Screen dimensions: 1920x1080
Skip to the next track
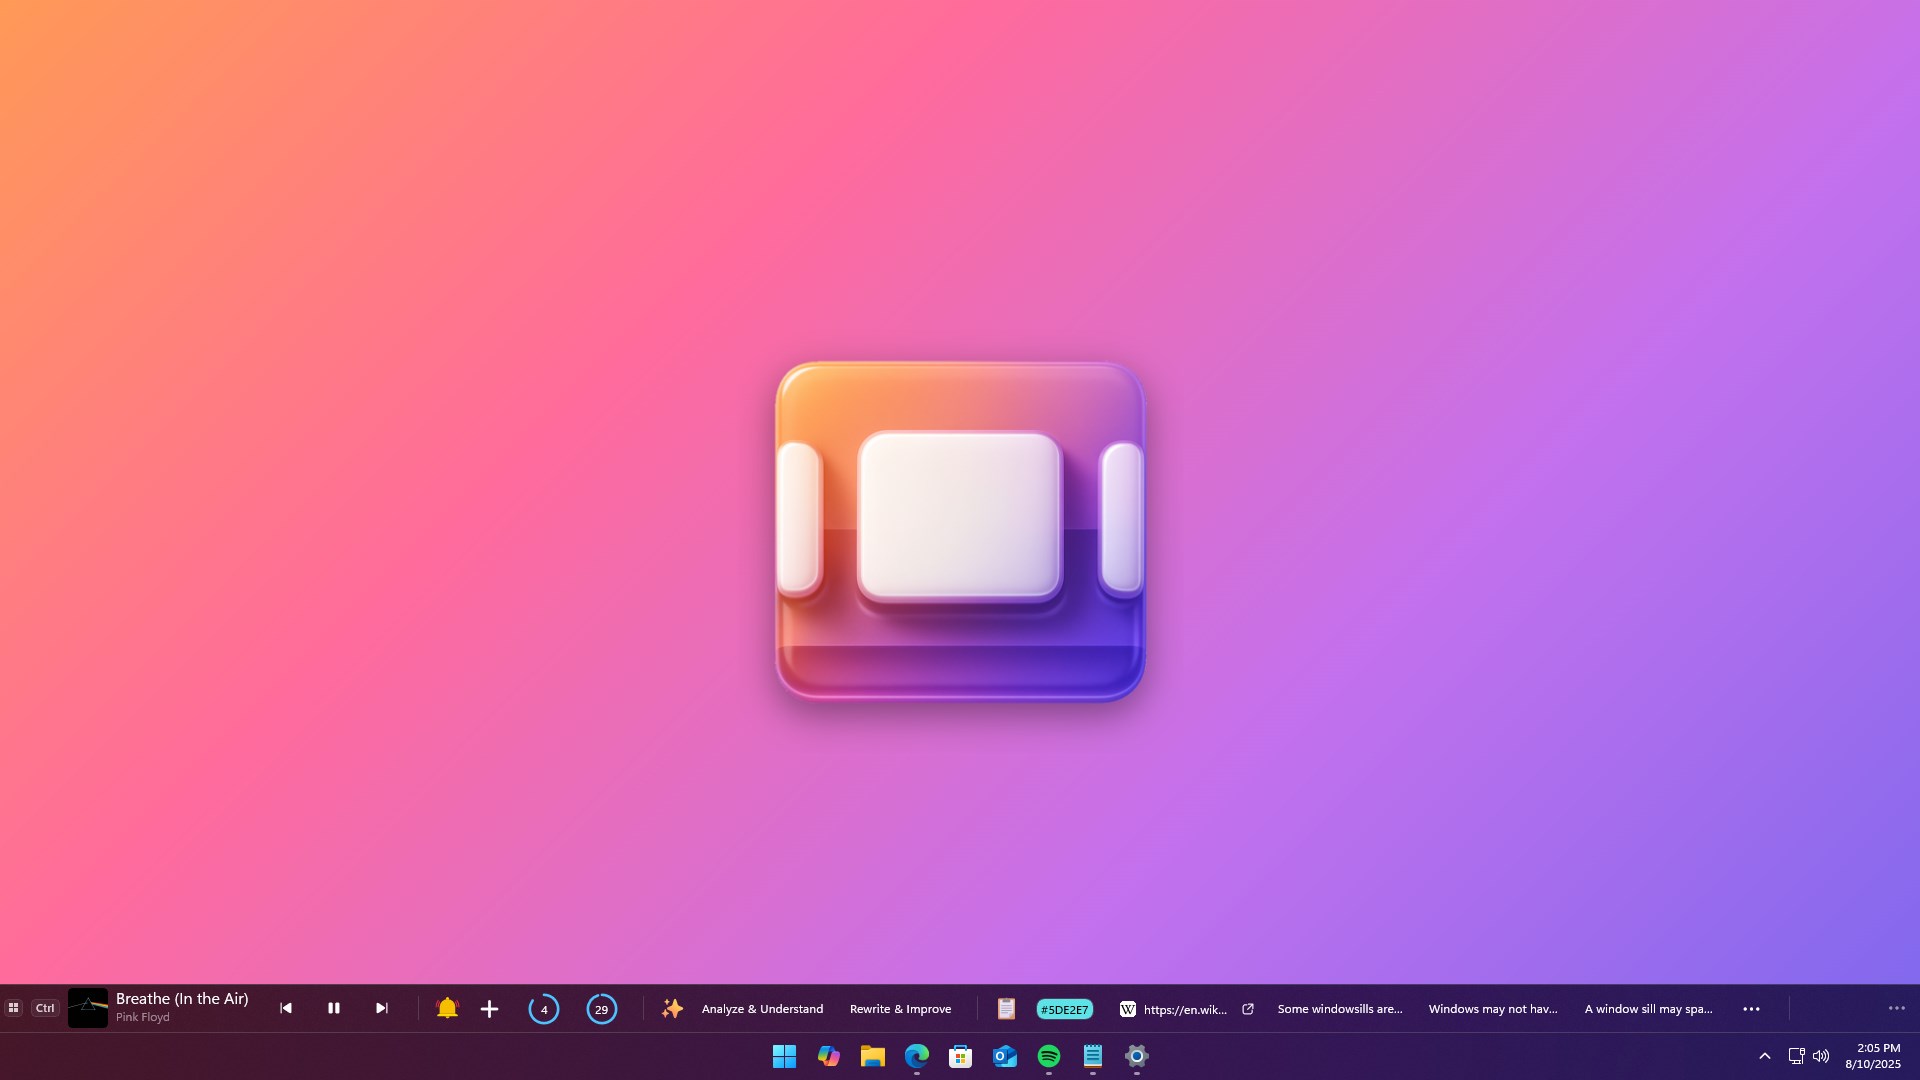tap(381, 1008)
